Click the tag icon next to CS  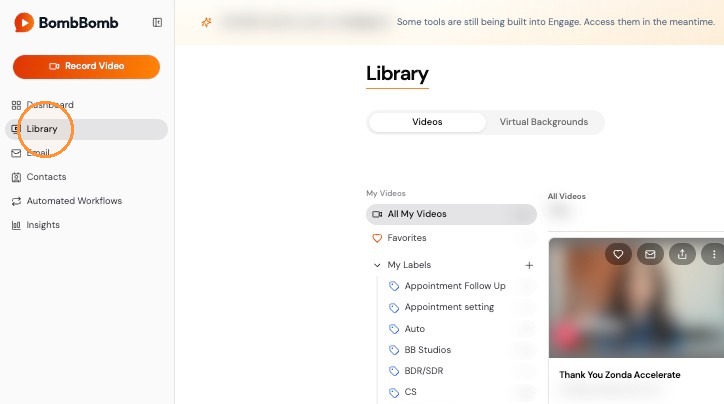pos(394,392)
